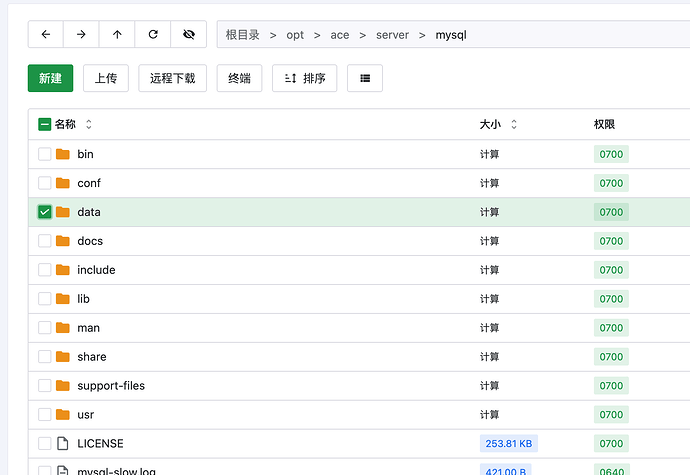This screenshot has height=475, width=690.
Task: Click the refresh directory icon
Action: tap(153, 34)
